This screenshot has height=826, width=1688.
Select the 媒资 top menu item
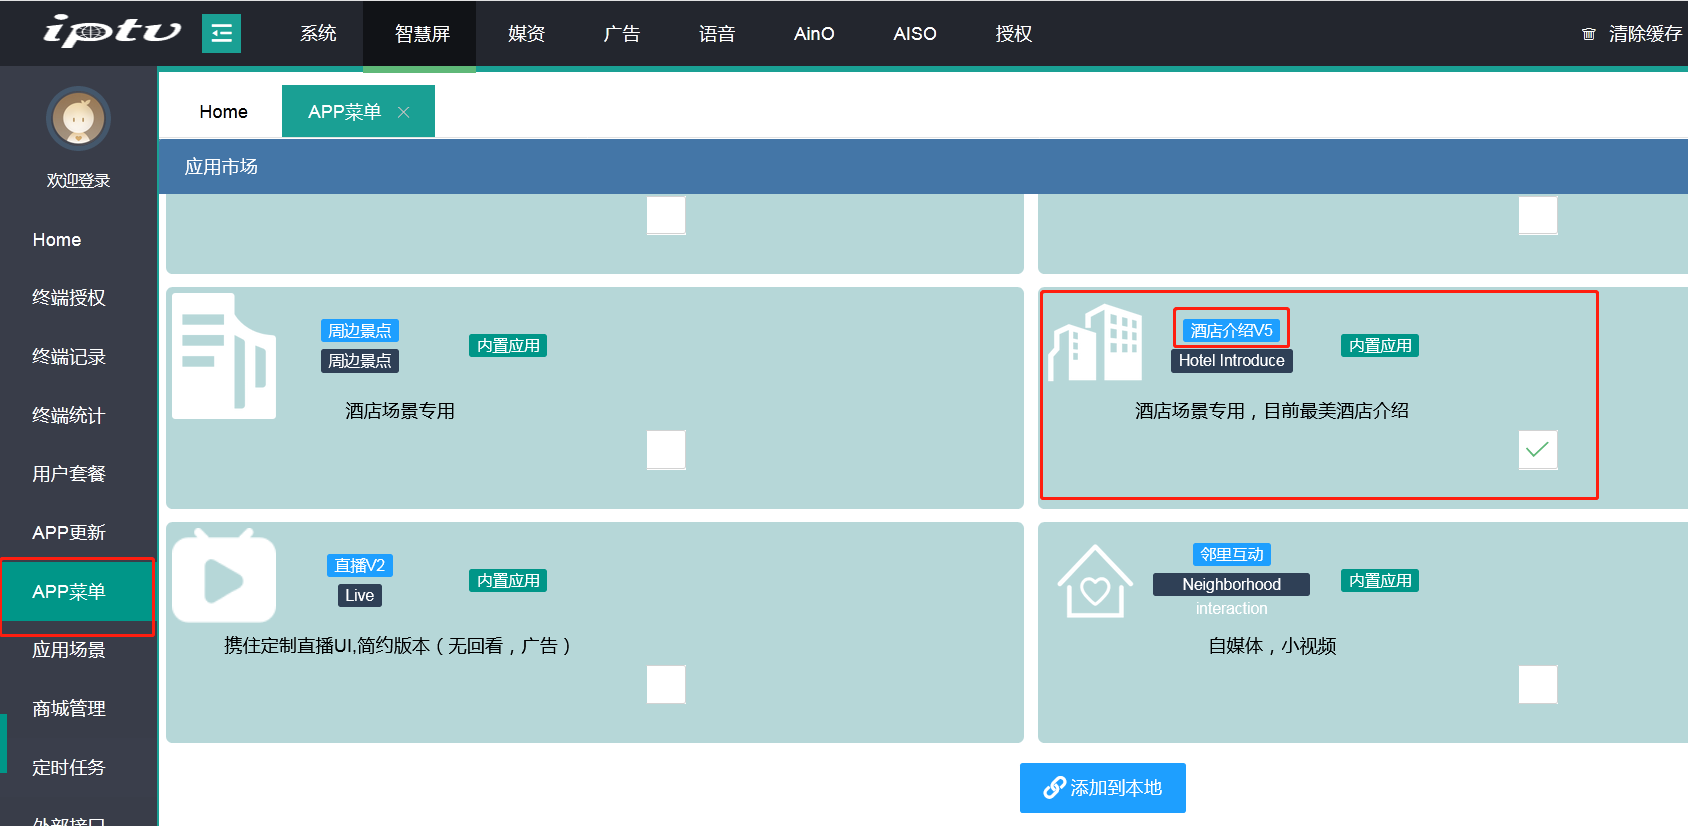click(x=526, y=34)
